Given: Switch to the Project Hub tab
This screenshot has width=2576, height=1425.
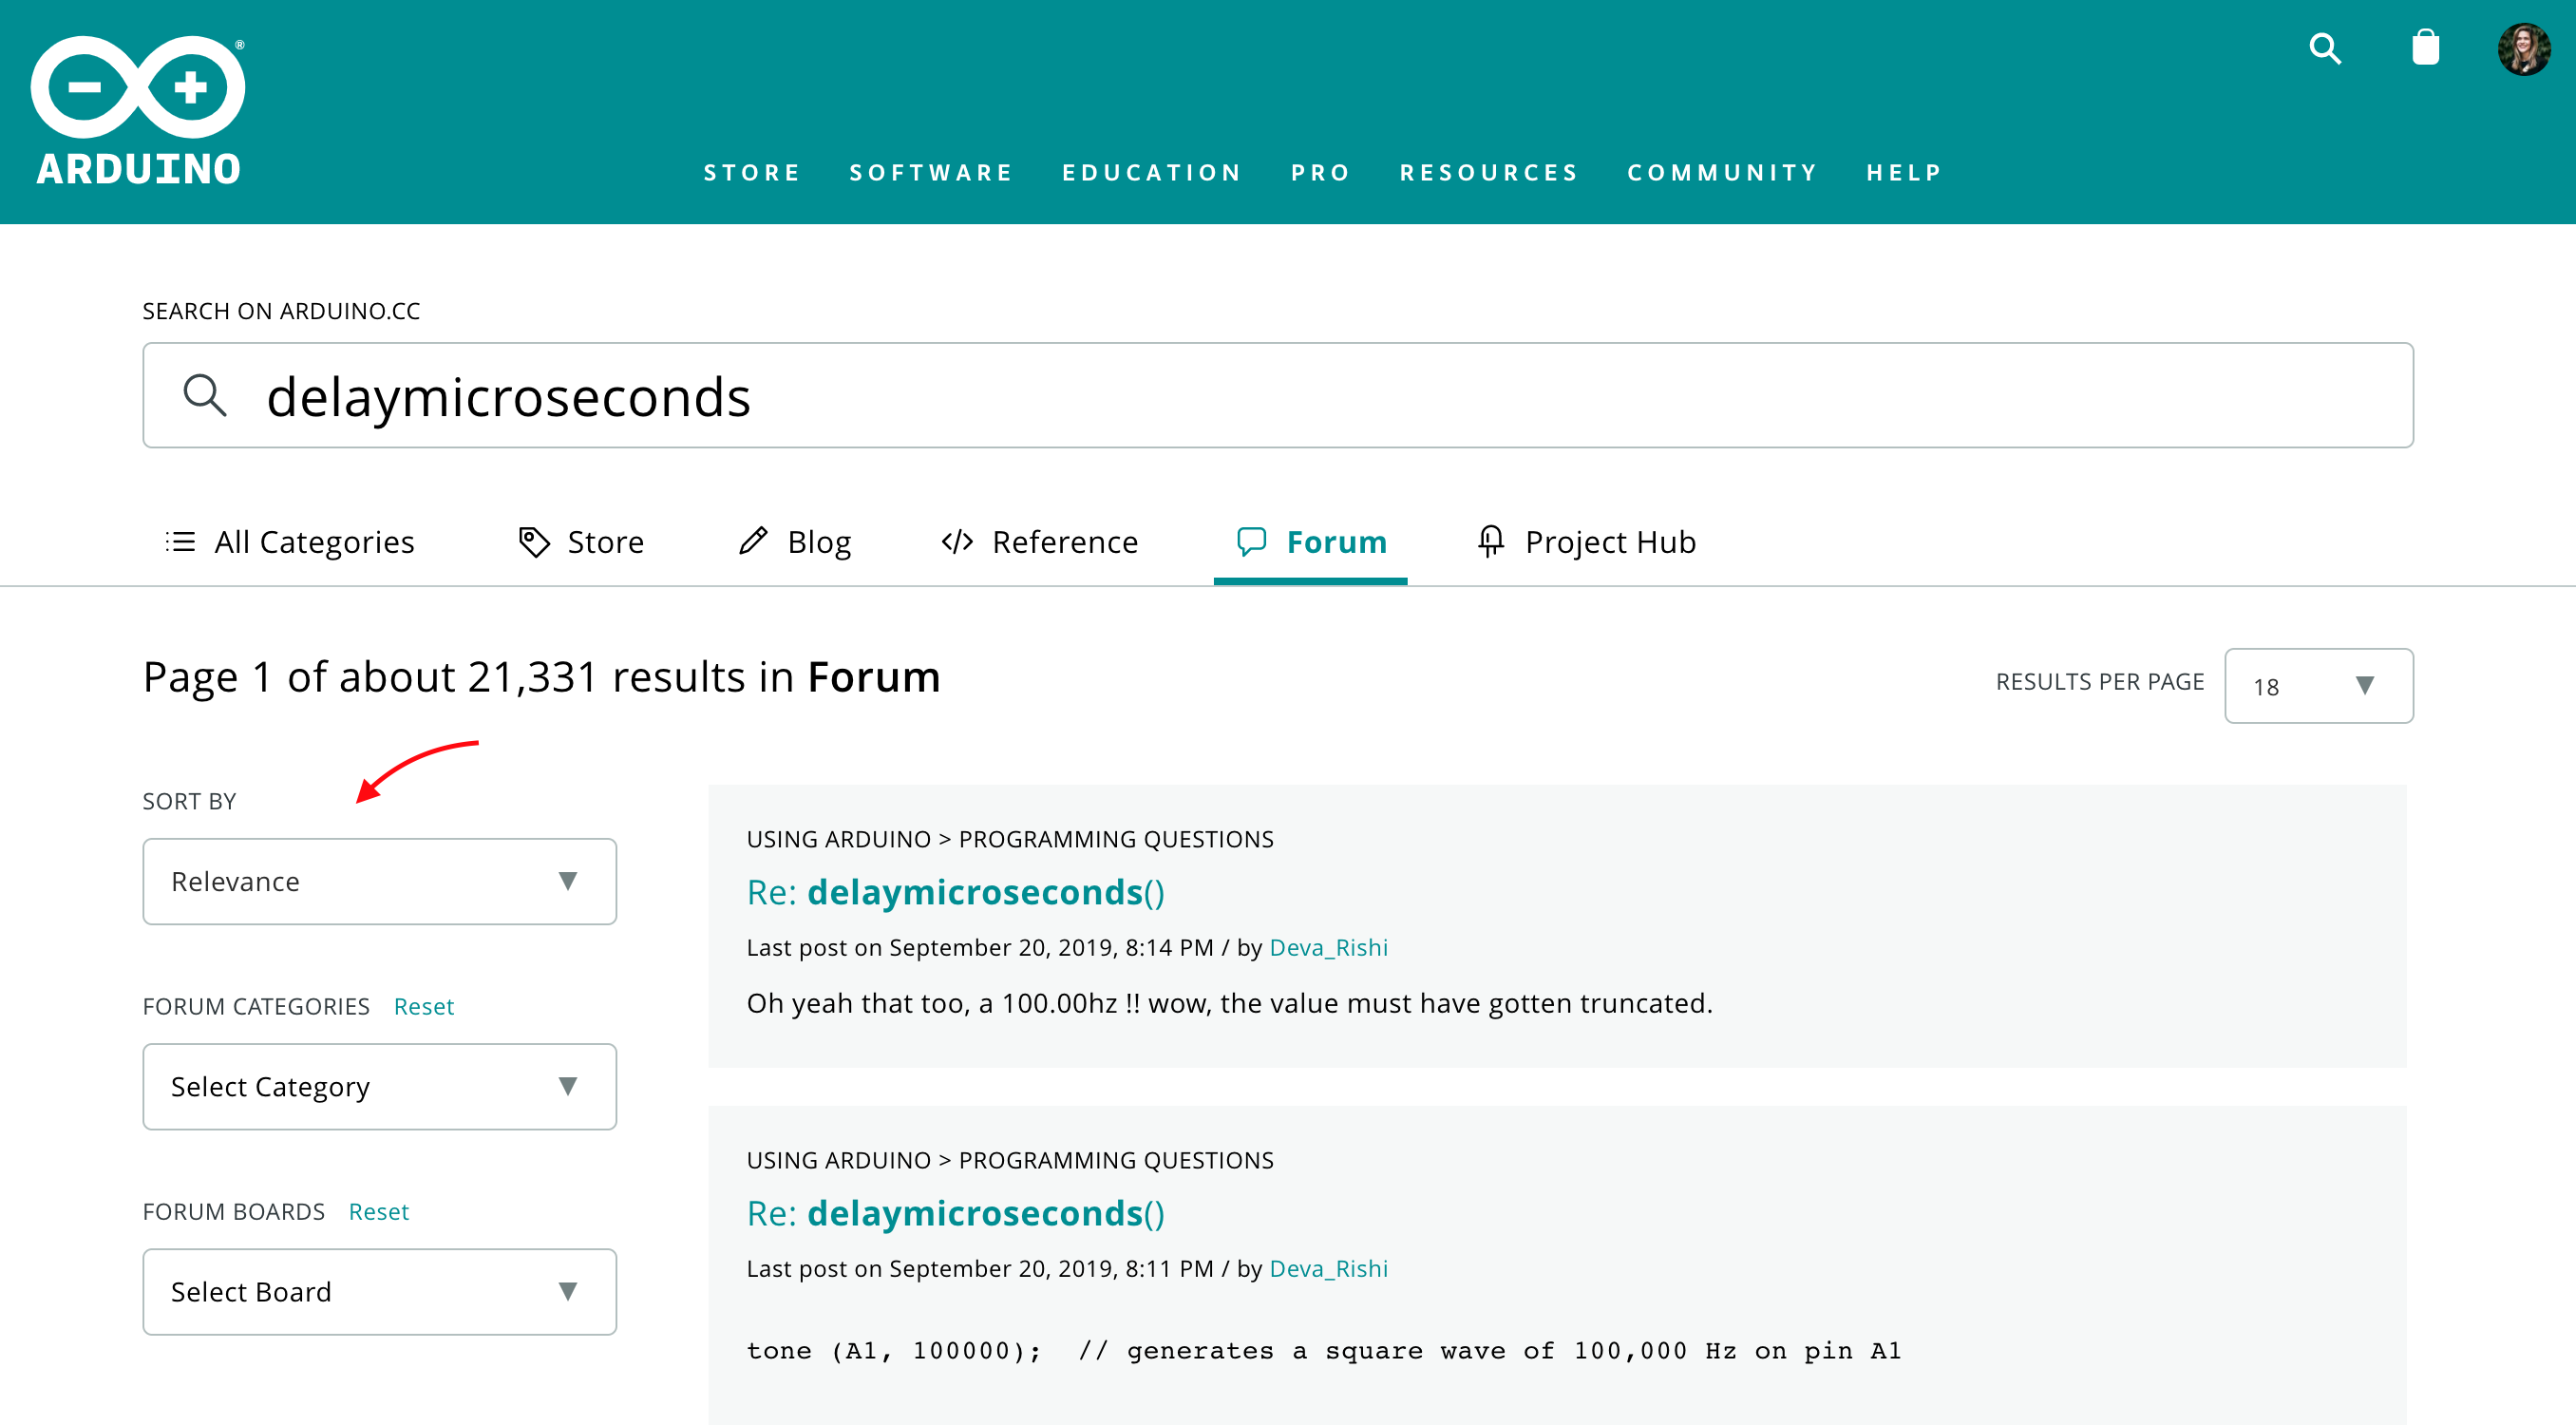Looking at the screenshot, I should coord(1587,541).
